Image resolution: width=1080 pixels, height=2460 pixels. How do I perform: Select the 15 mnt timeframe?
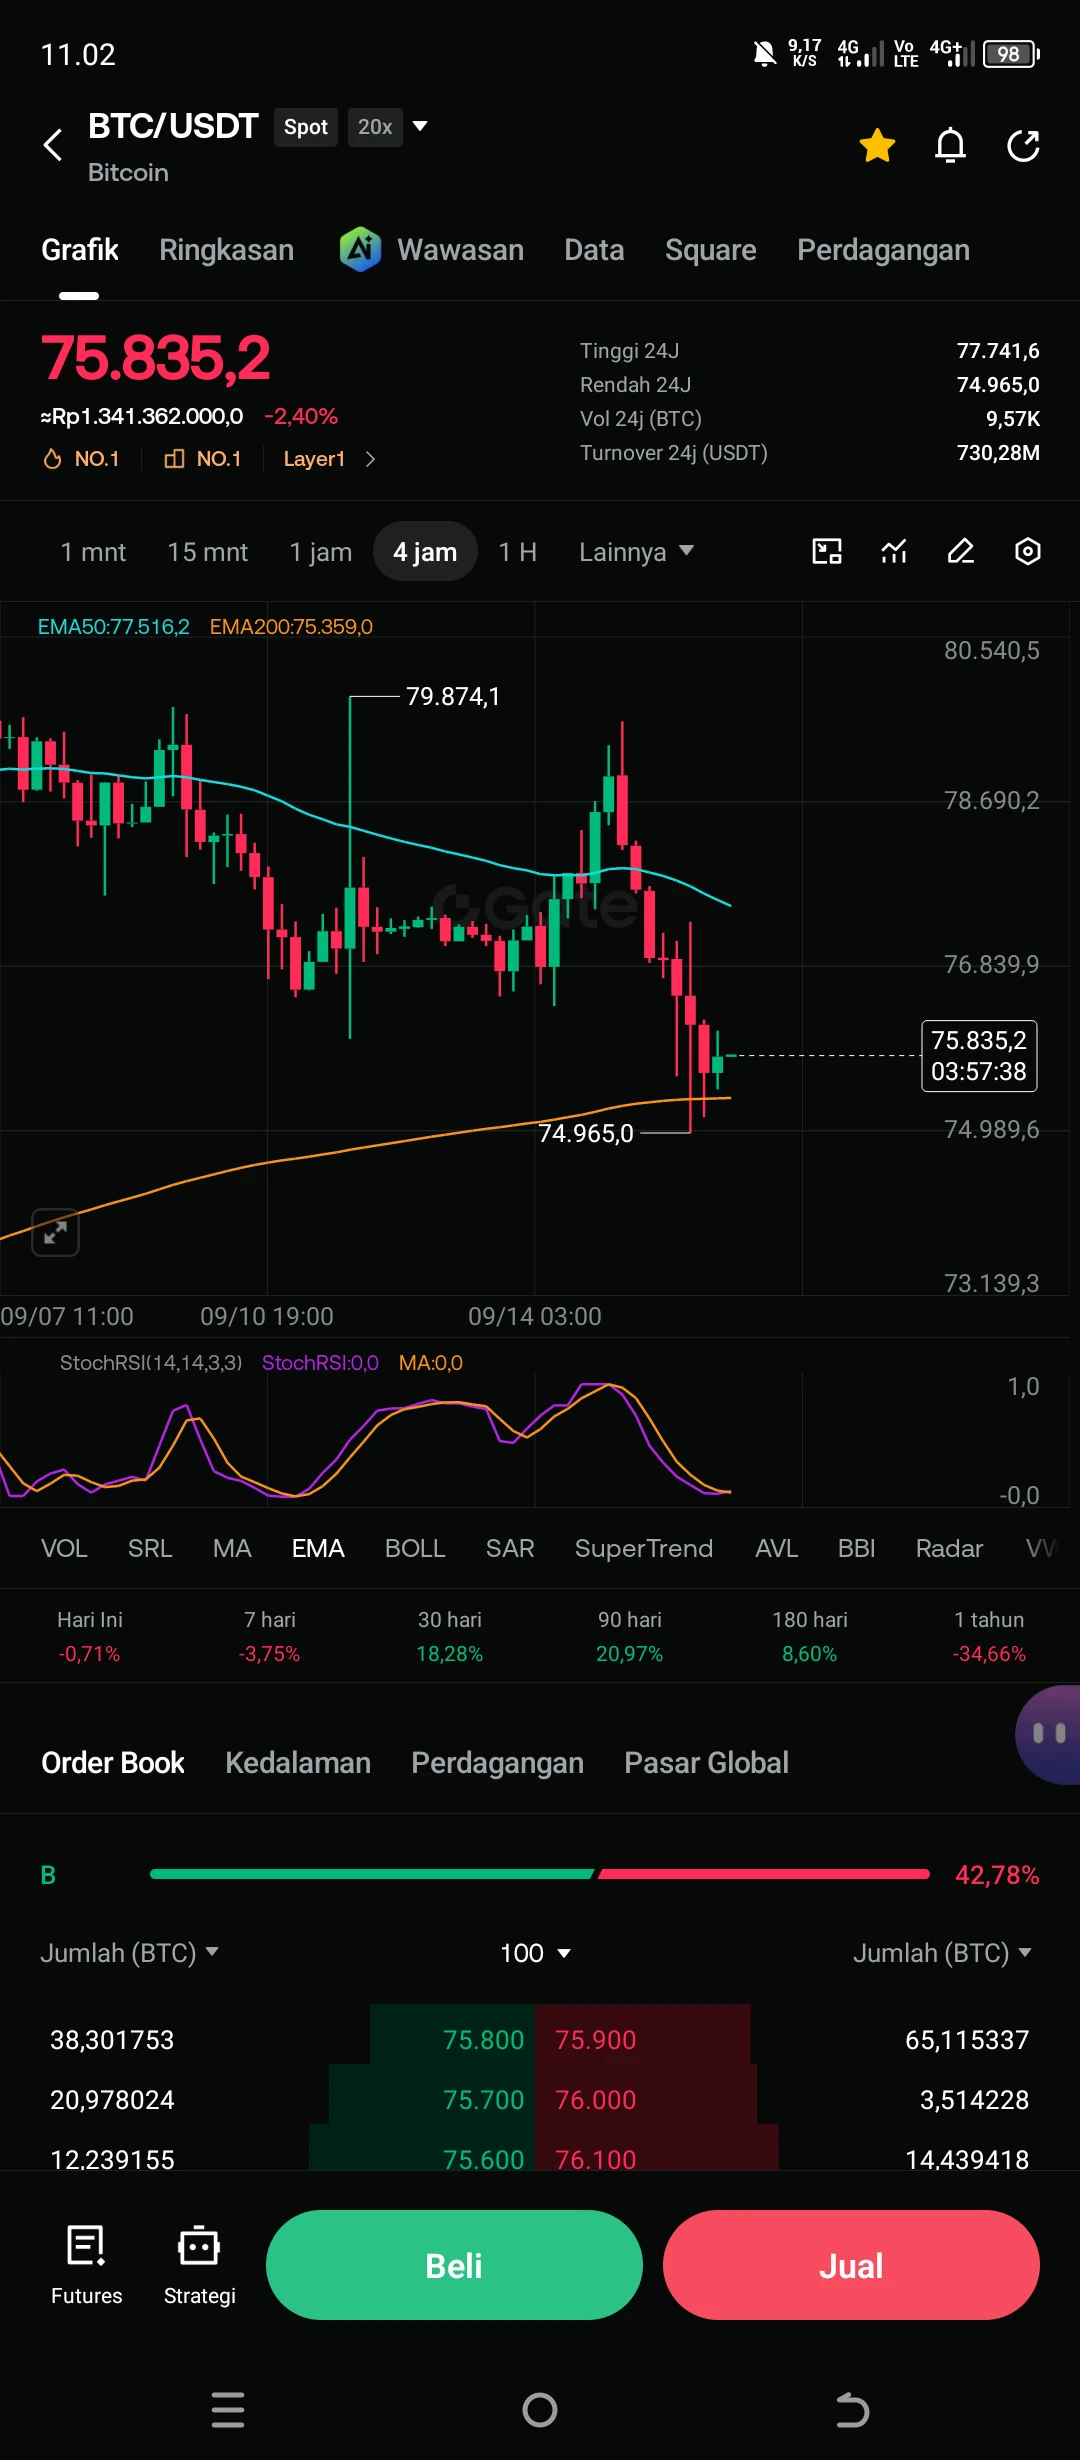(207, 552)
